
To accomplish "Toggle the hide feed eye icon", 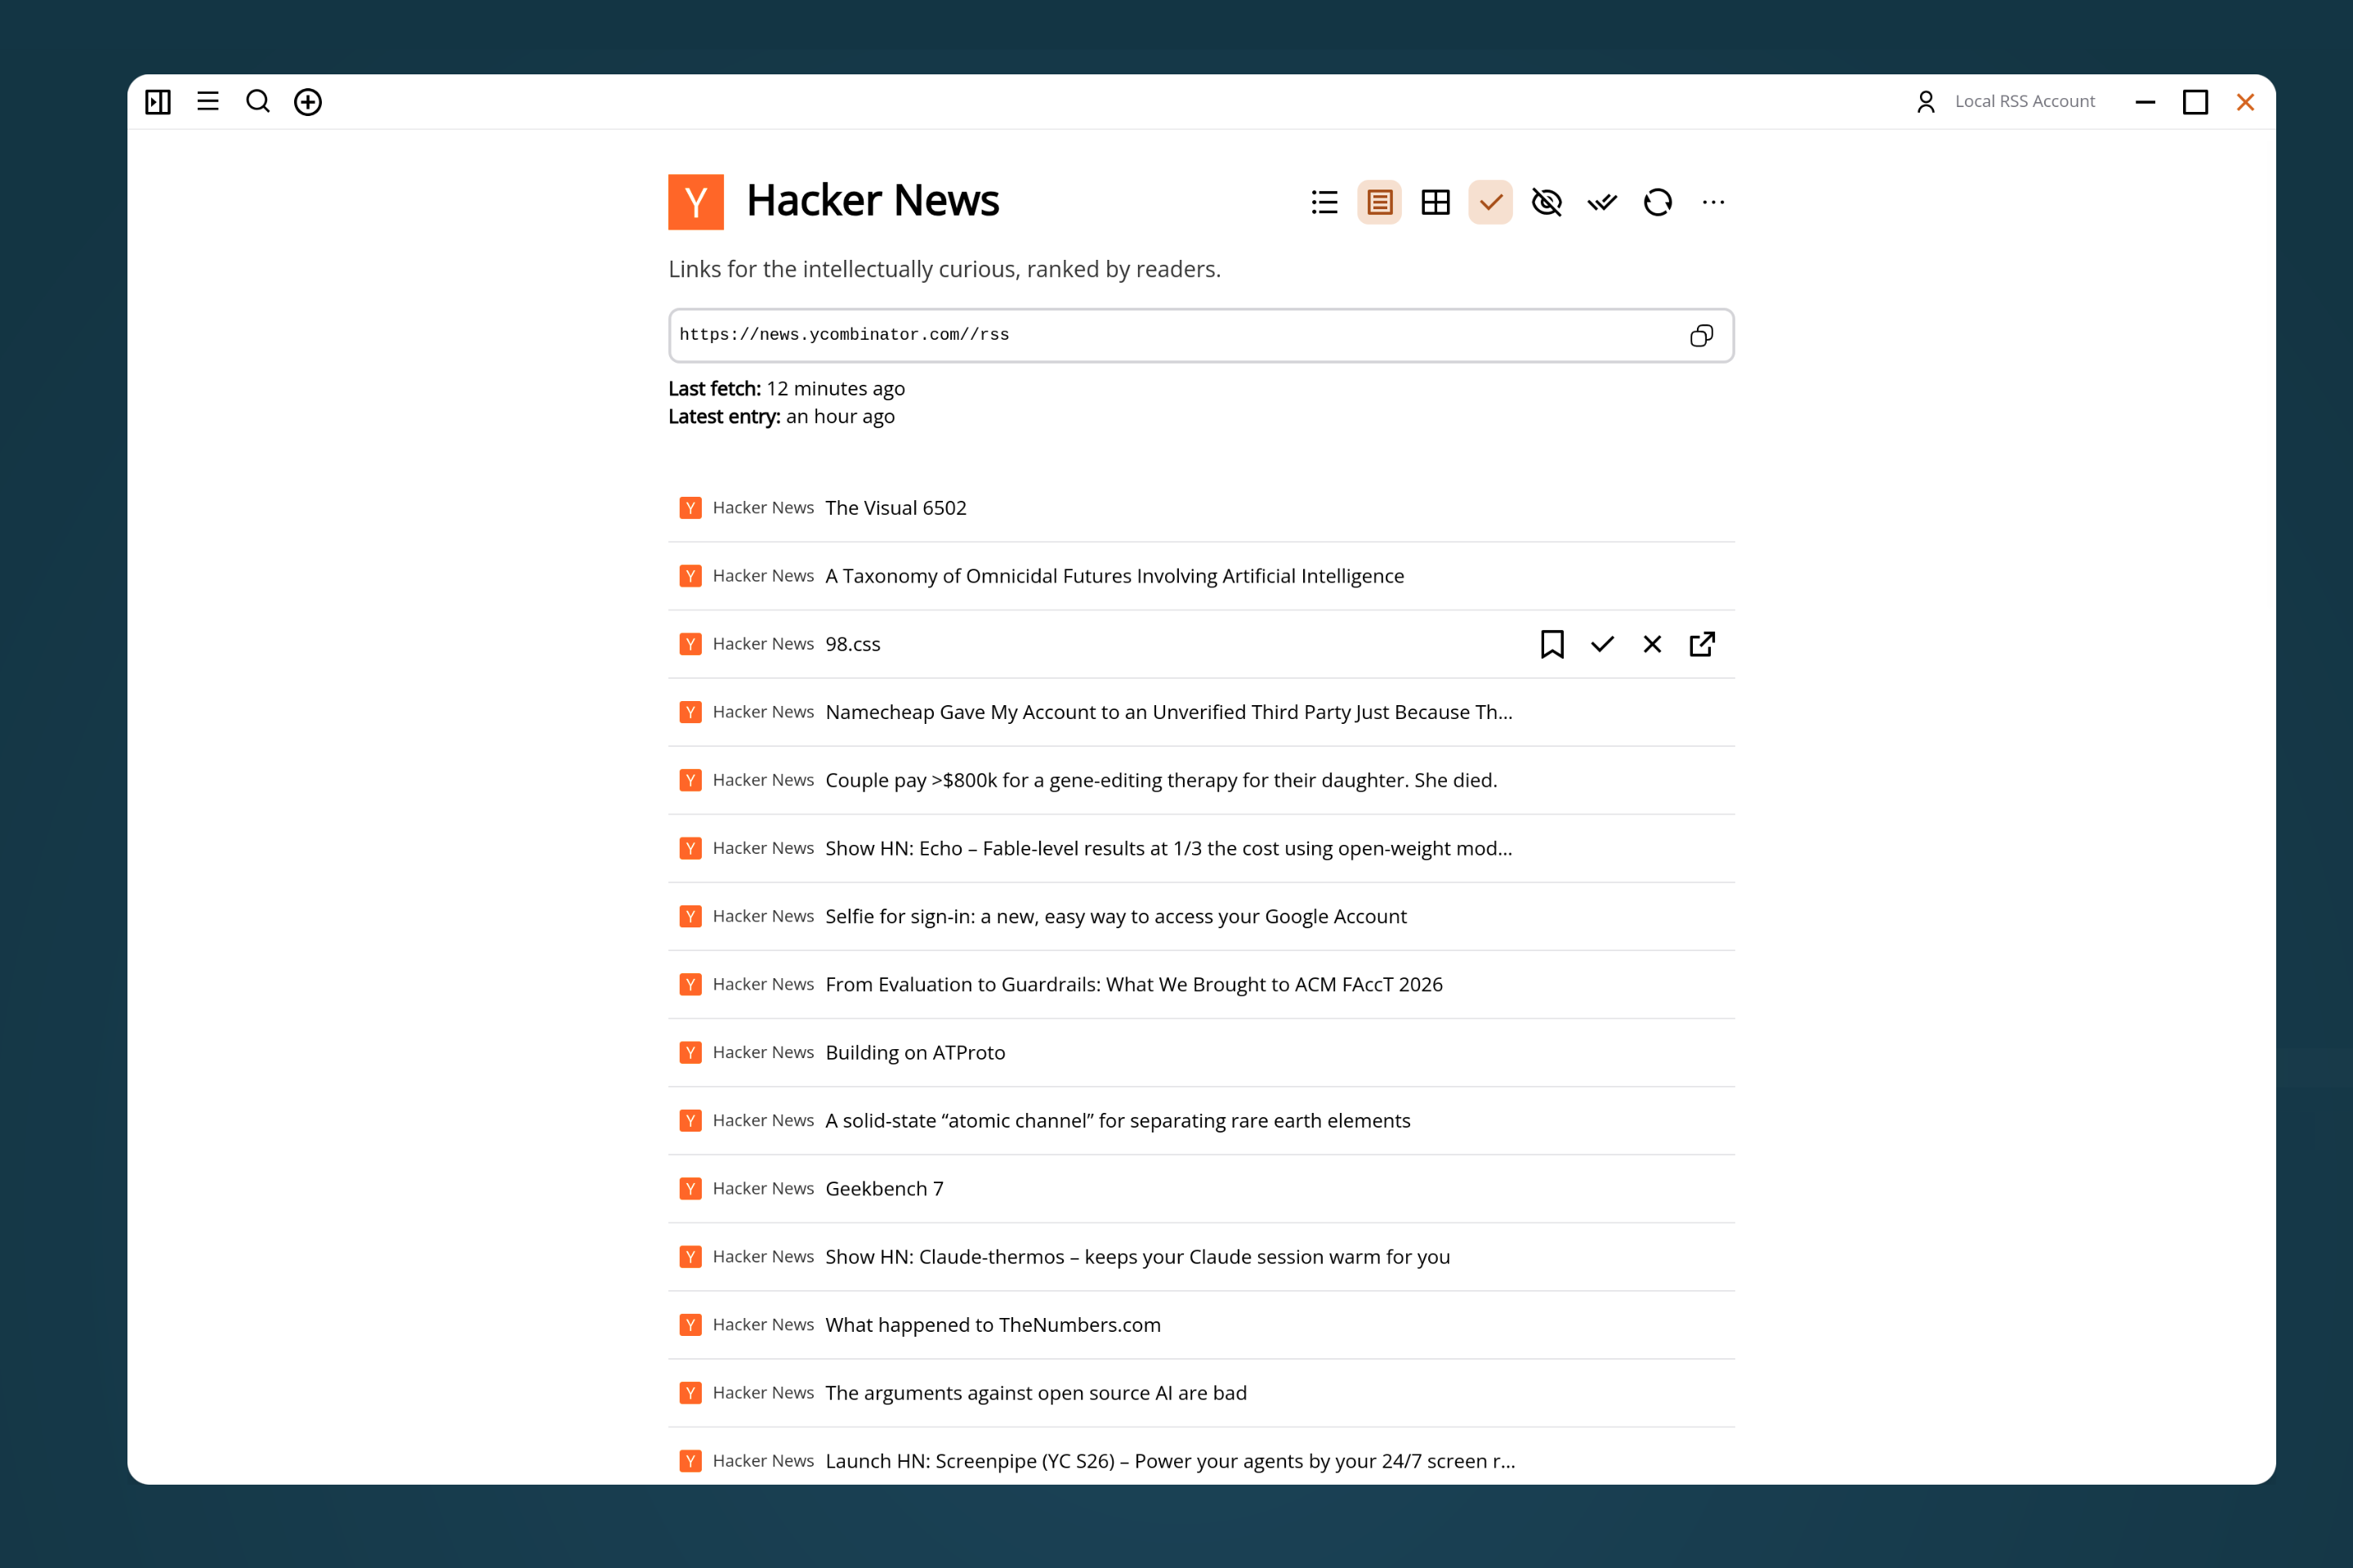I will coord(1546,203).
